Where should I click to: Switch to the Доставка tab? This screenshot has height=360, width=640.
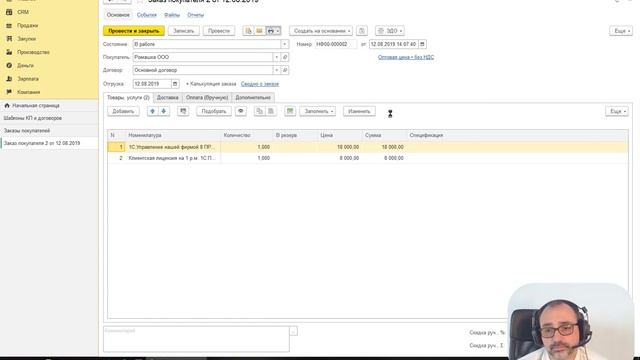(168, 98)
